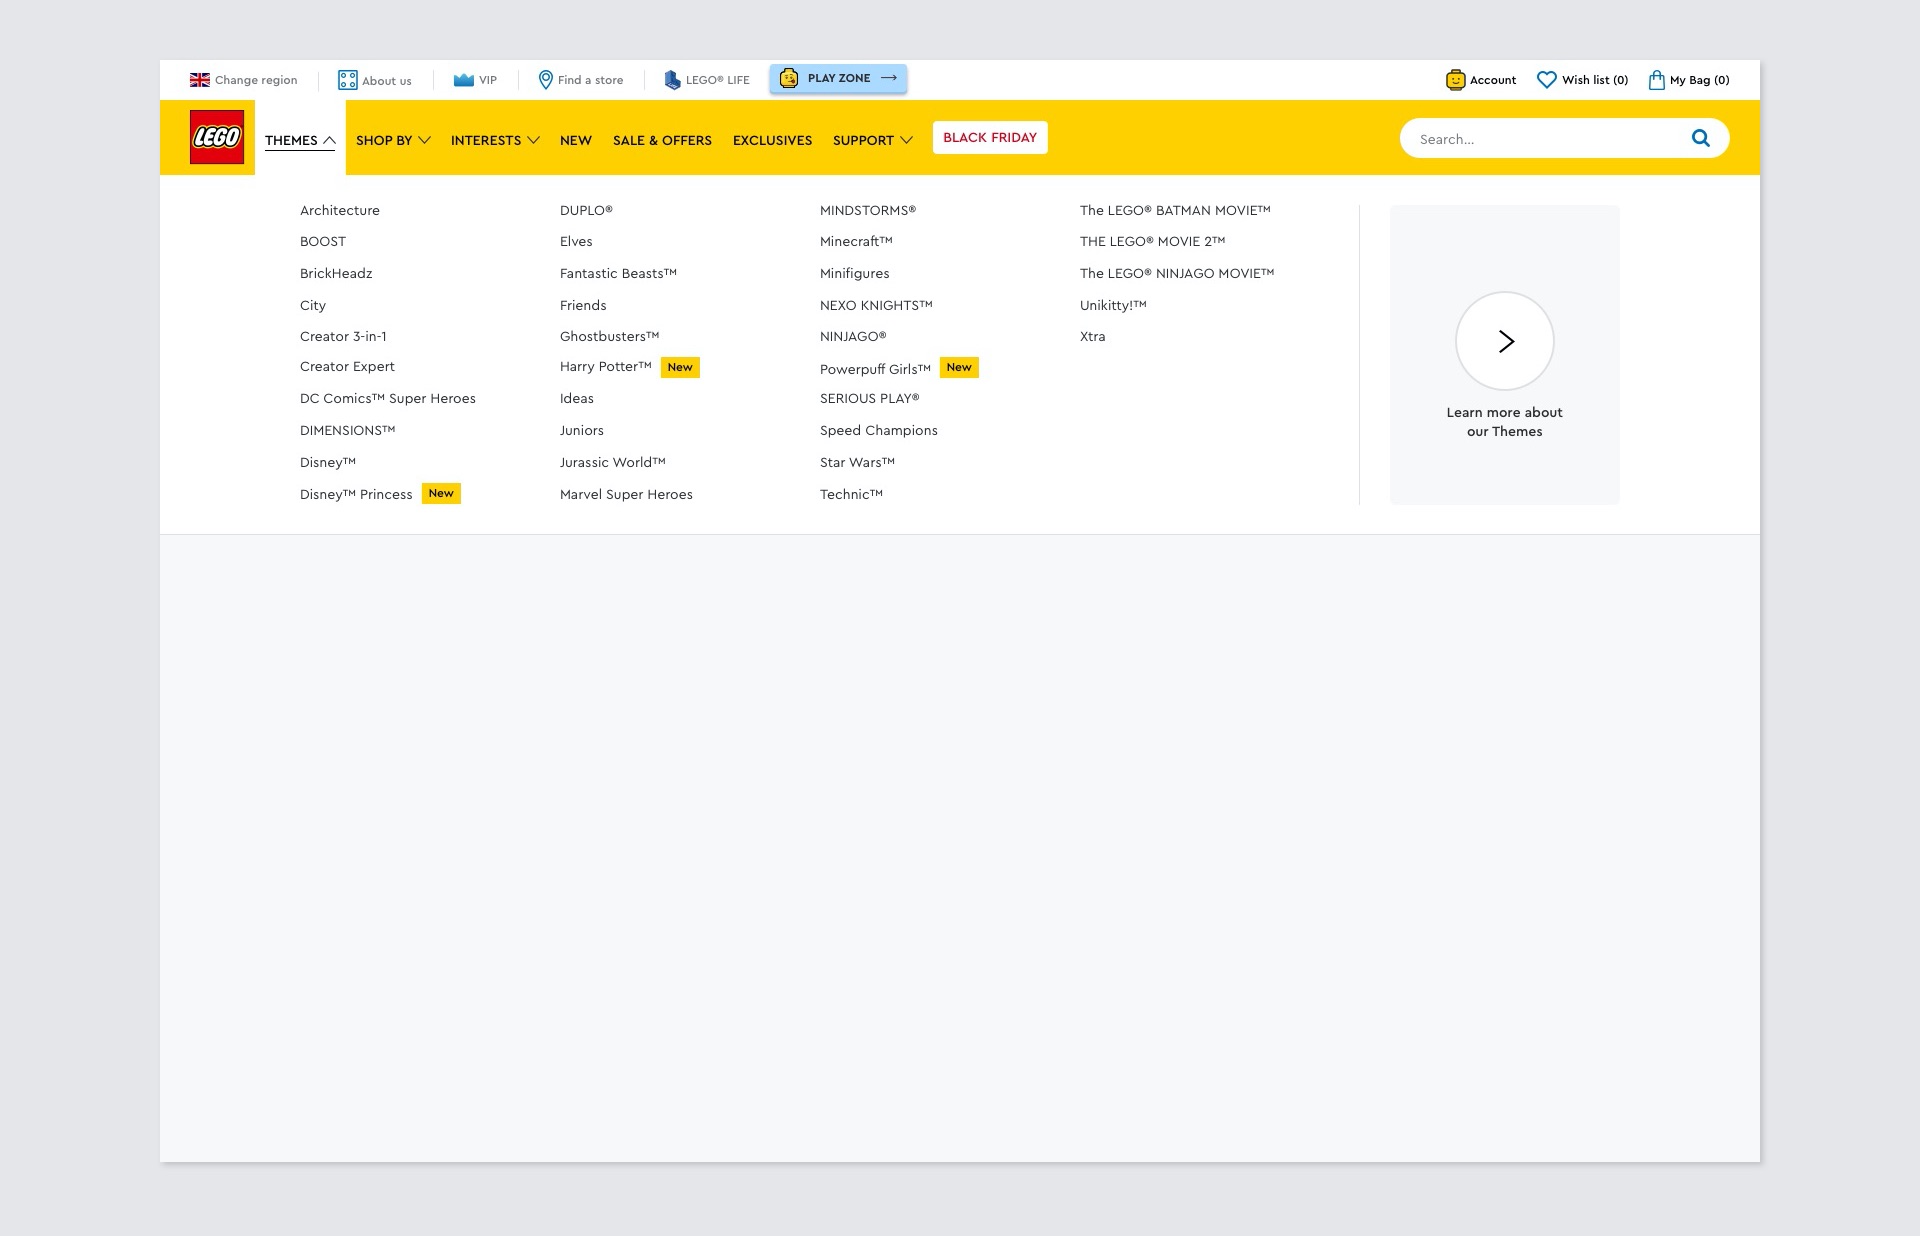Click the LEGO logo

point(217,137)
